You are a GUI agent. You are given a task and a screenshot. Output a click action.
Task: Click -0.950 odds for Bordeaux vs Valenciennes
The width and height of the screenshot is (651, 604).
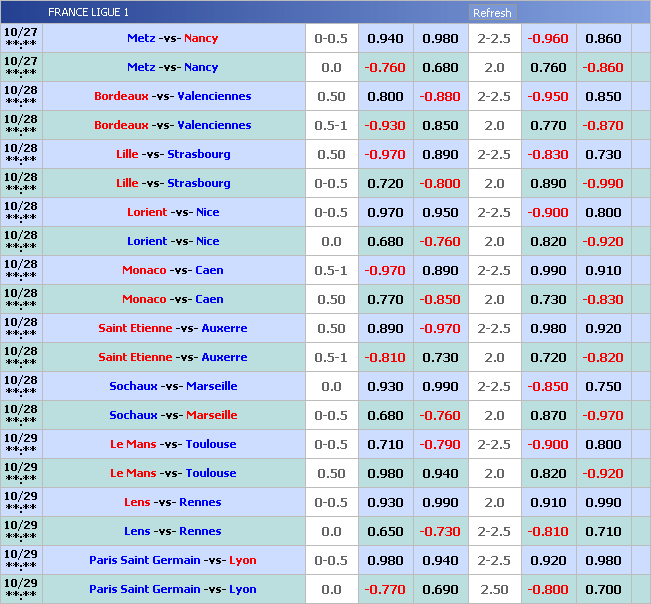[548, 96]
